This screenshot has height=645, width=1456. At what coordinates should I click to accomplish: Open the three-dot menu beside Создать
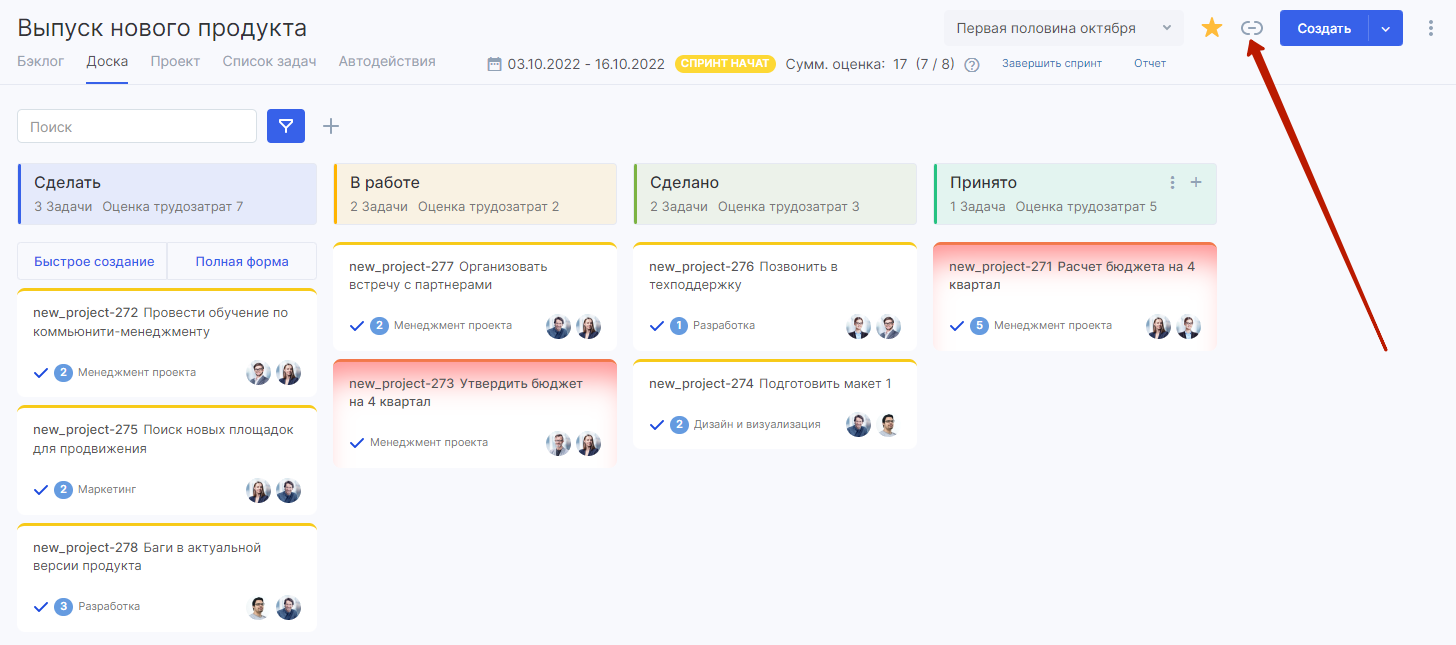[1430, 28]
